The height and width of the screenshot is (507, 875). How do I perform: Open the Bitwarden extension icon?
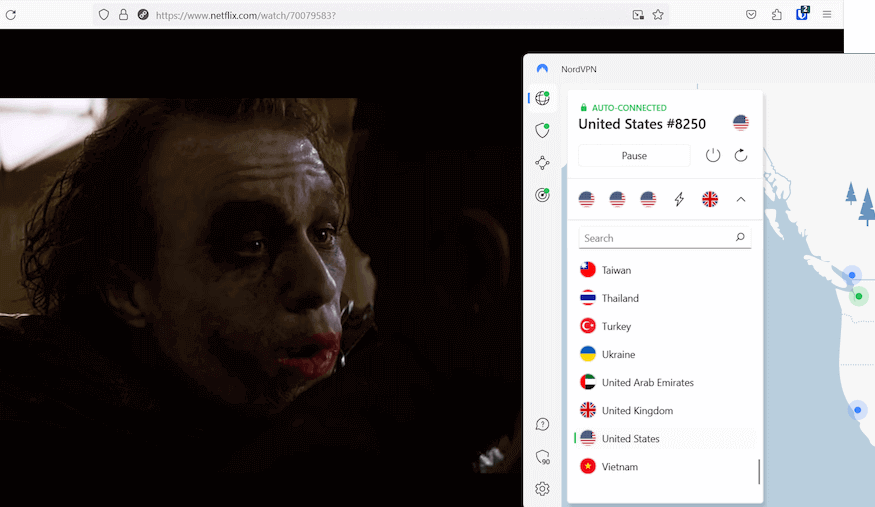pyautogui.click(x=802, y=13)
